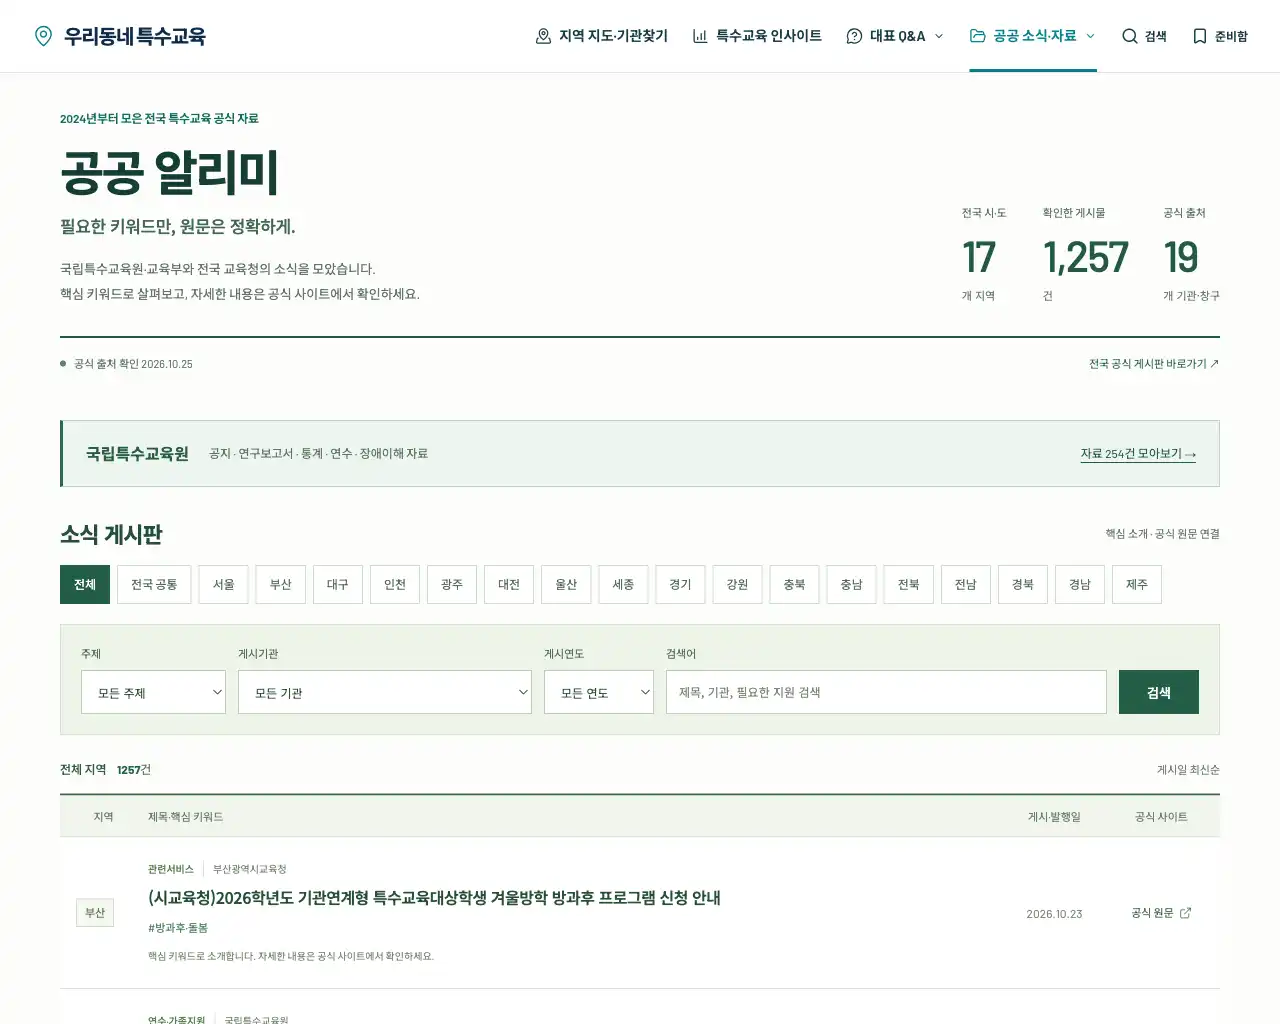Open the 겨울방학 방과후 프로그램 post title
The image size is (1280, 1024).
[434, 898]
